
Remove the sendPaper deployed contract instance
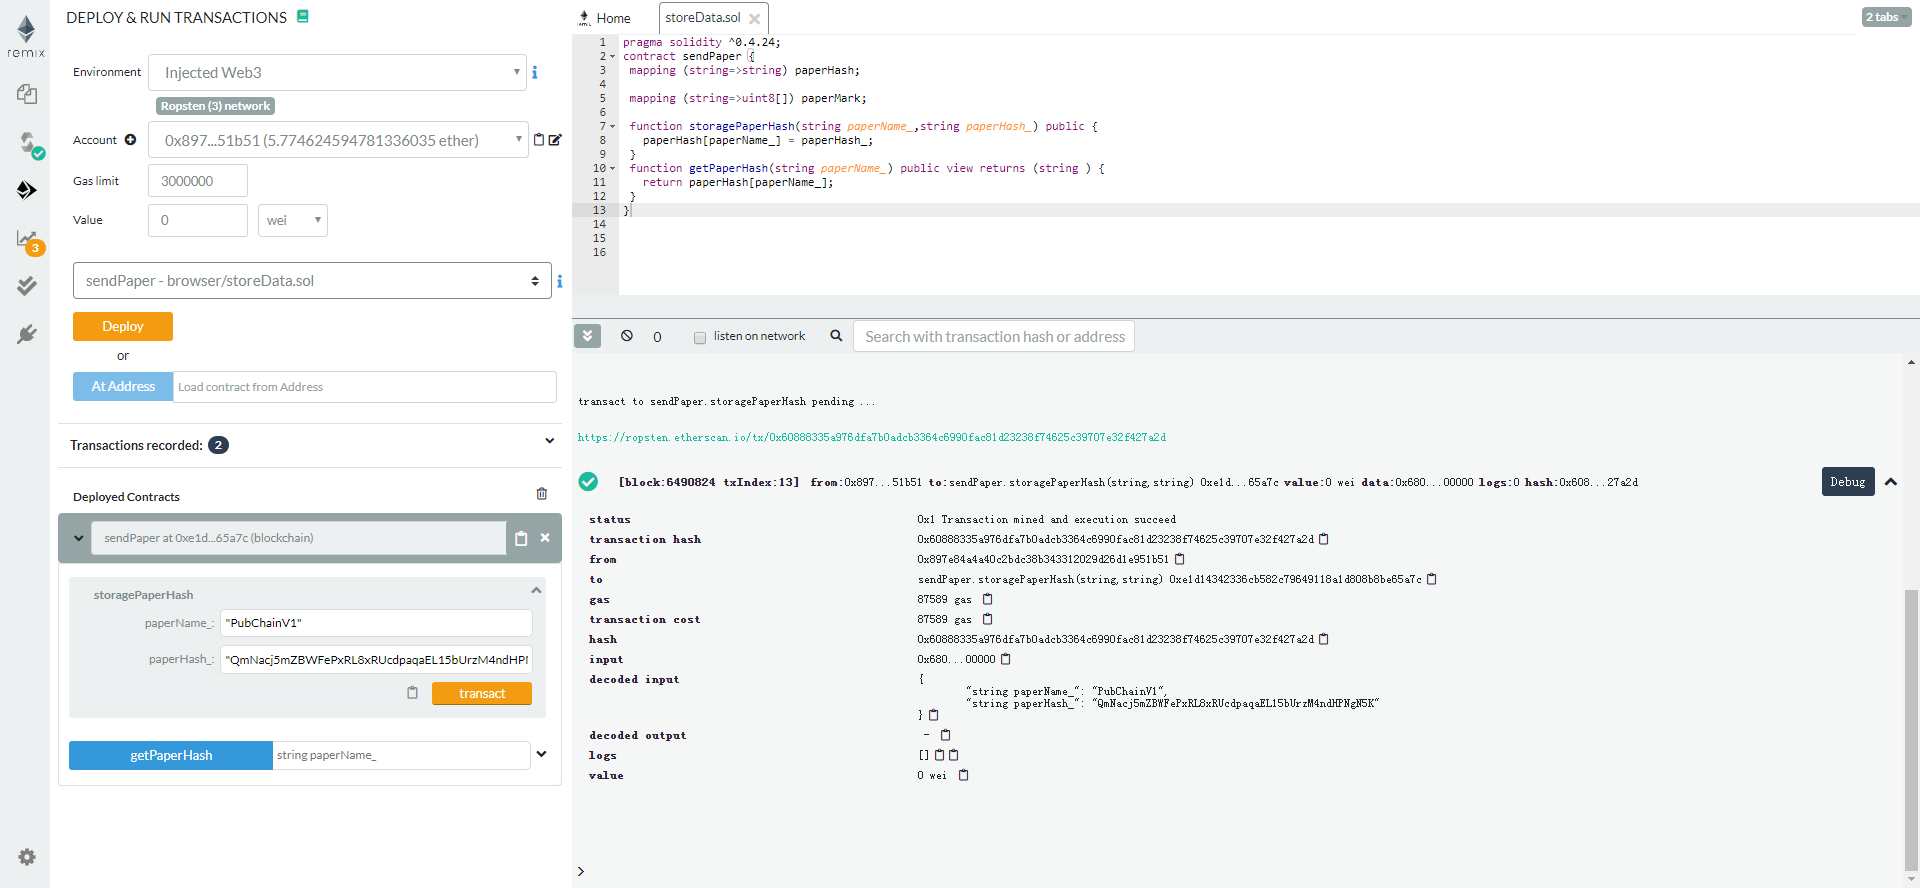[x=545, y=538]
